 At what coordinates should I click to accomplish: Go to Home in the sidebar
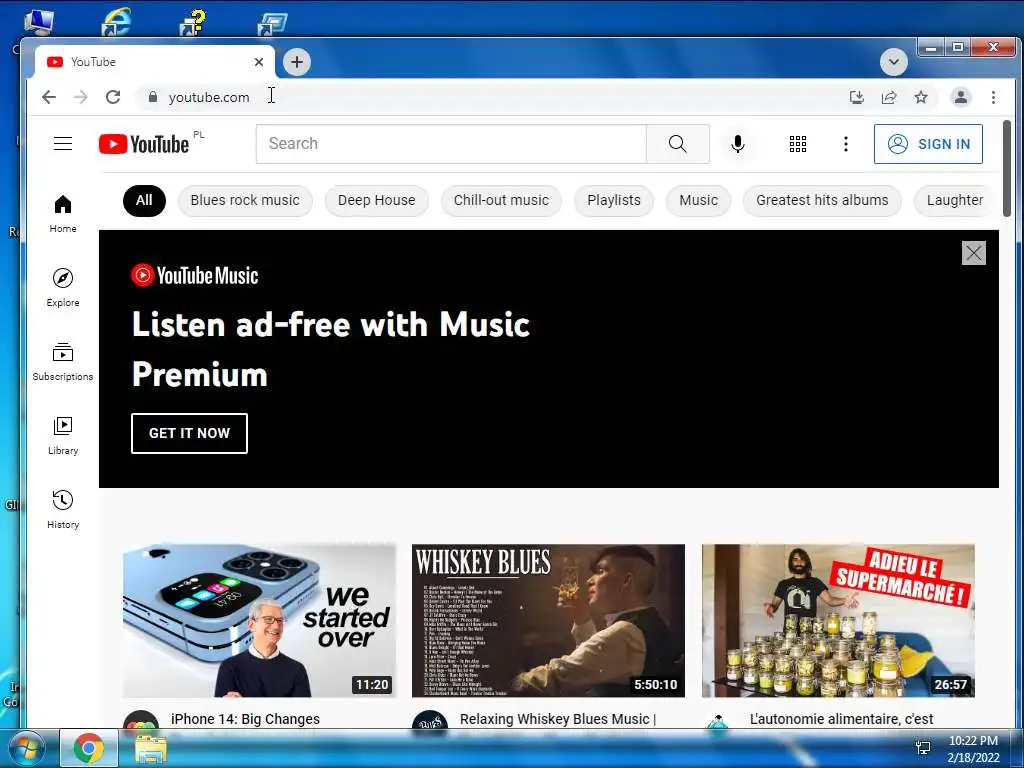click(63, 214)
